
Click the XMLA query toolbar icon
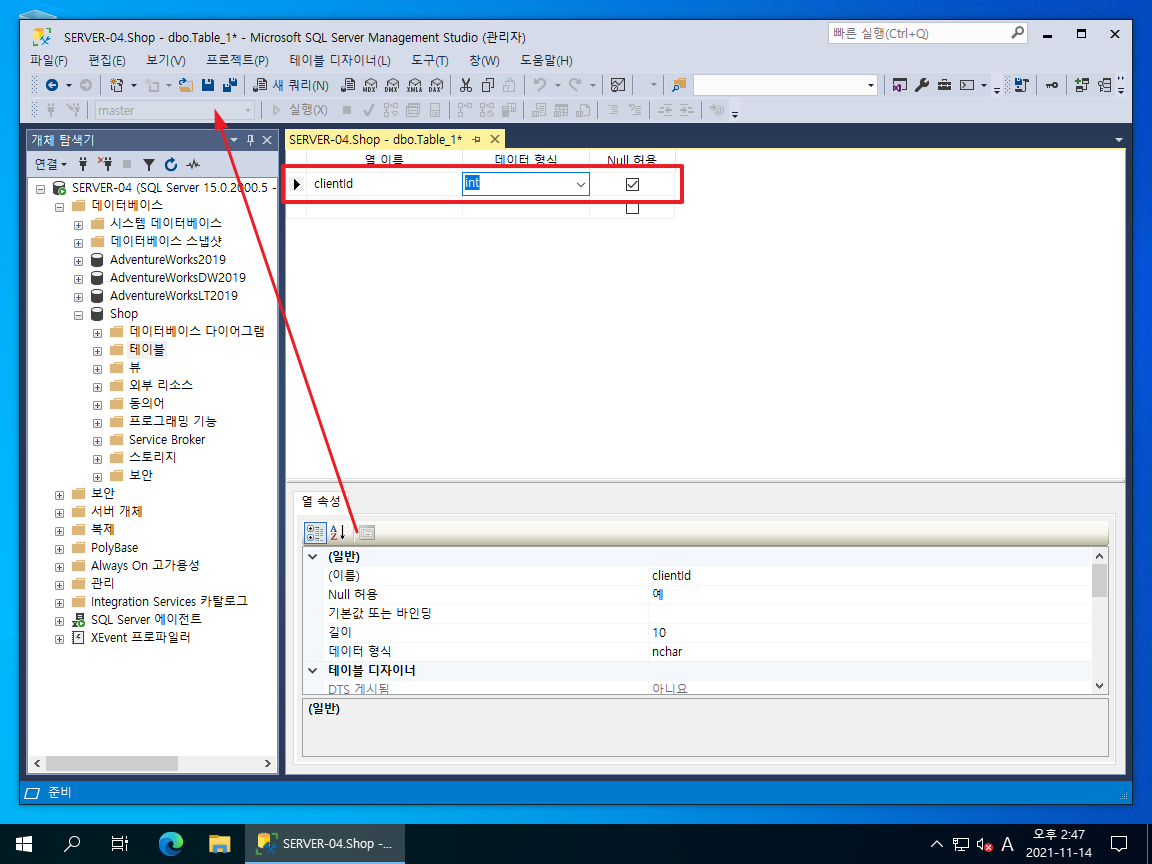(414, 85)
